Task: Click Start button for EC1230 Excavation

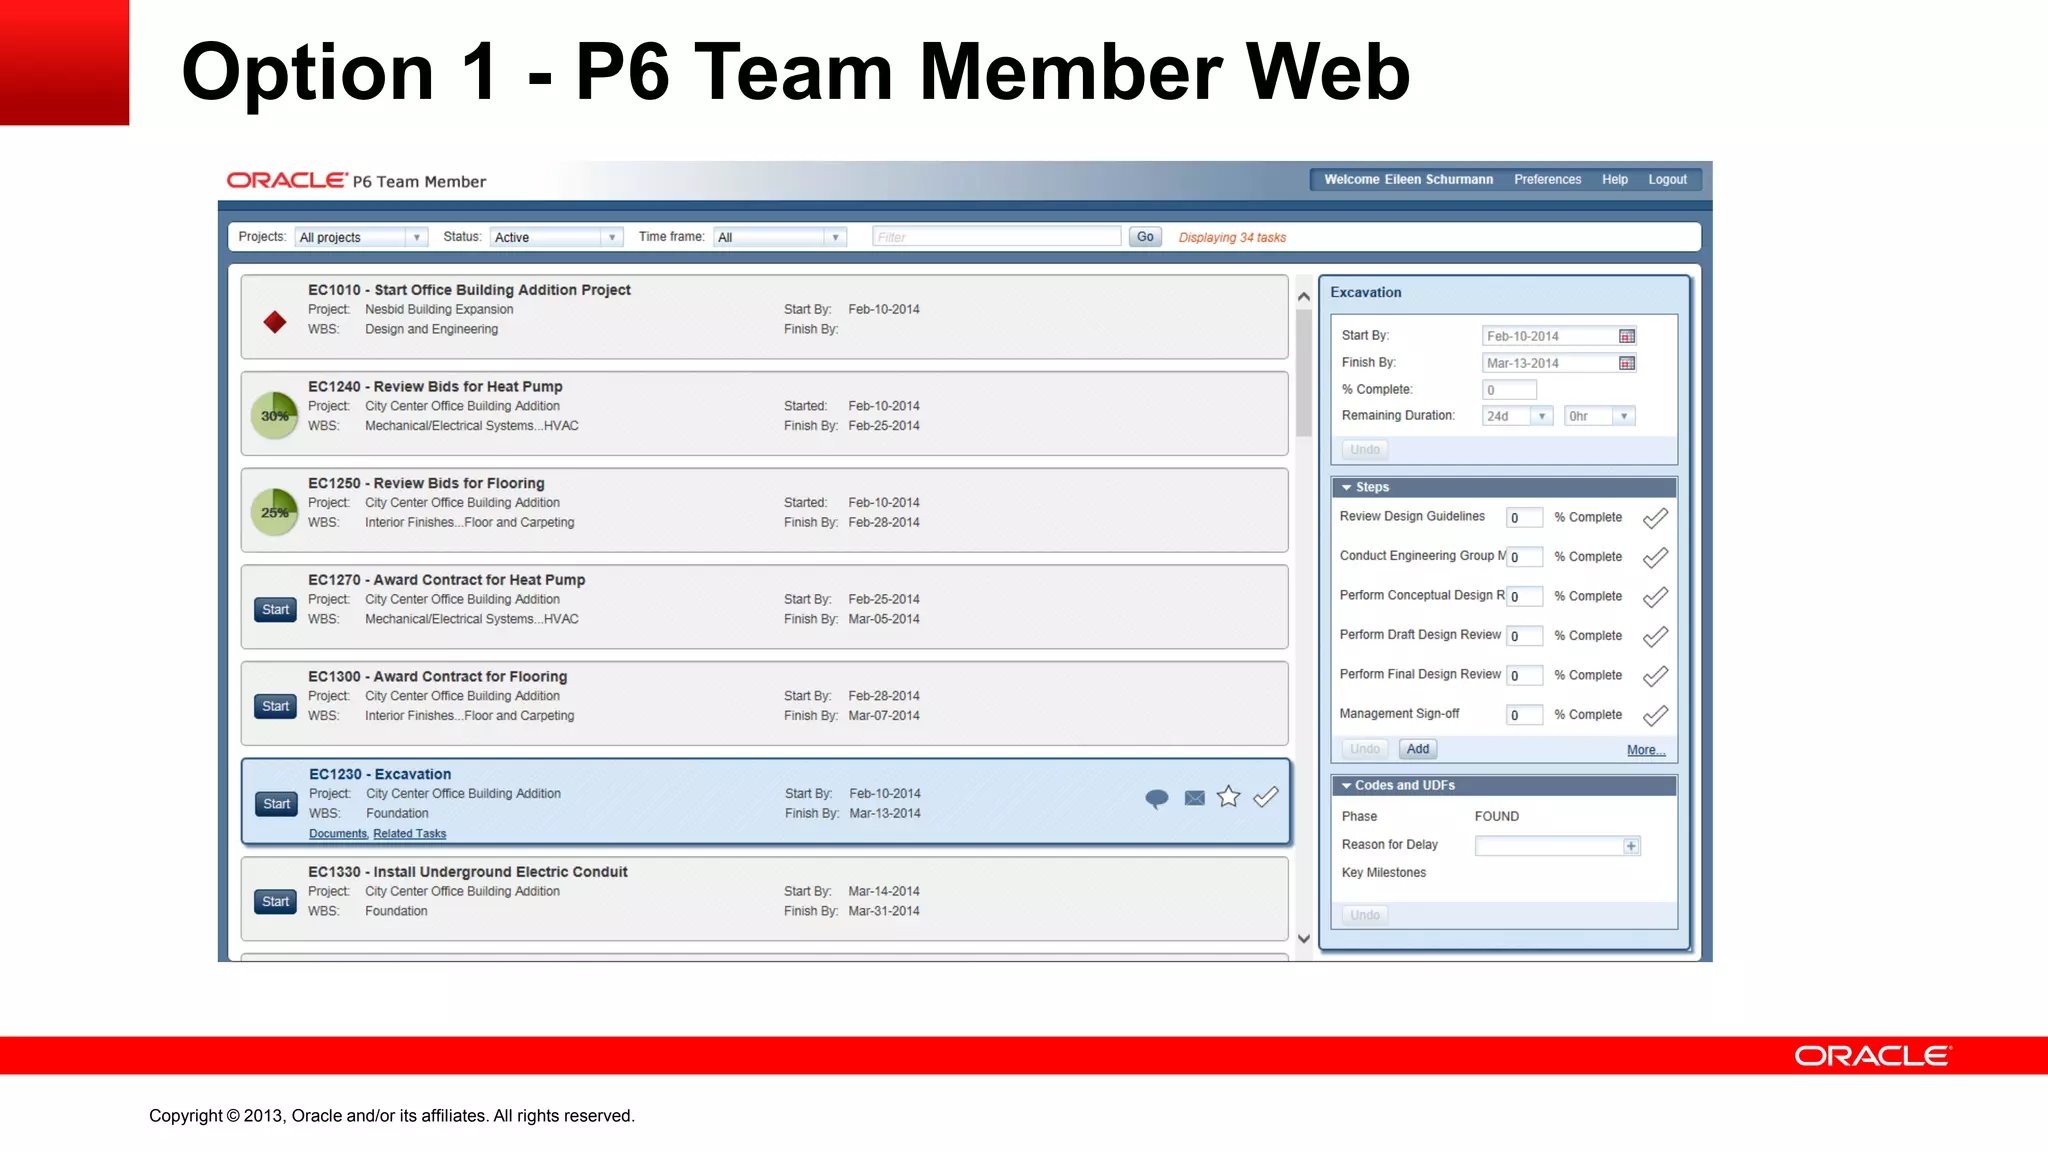Action: point(276,804)
